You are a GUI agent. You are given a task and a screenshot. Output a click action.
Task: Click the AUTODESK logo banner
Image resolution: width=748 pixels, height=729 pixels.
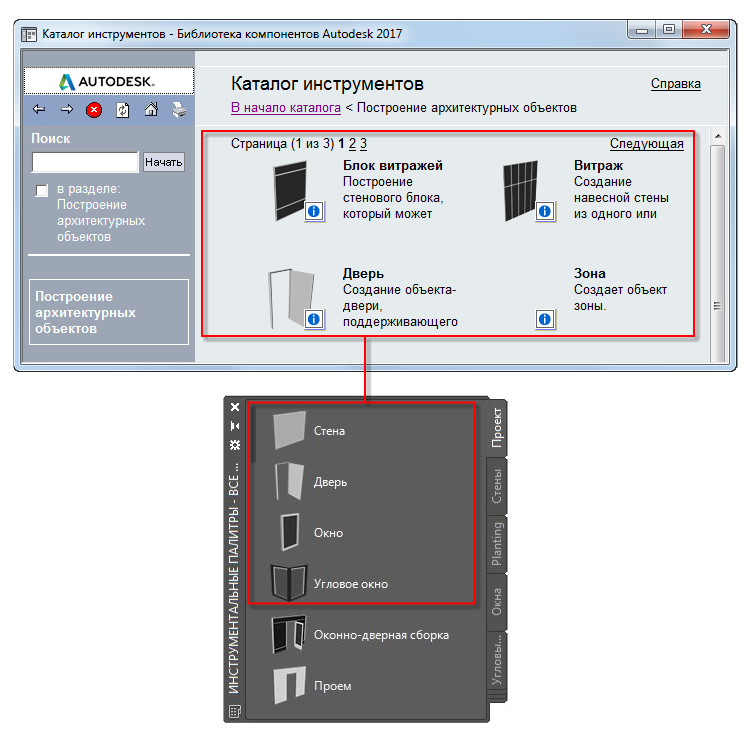pos(109,82)
